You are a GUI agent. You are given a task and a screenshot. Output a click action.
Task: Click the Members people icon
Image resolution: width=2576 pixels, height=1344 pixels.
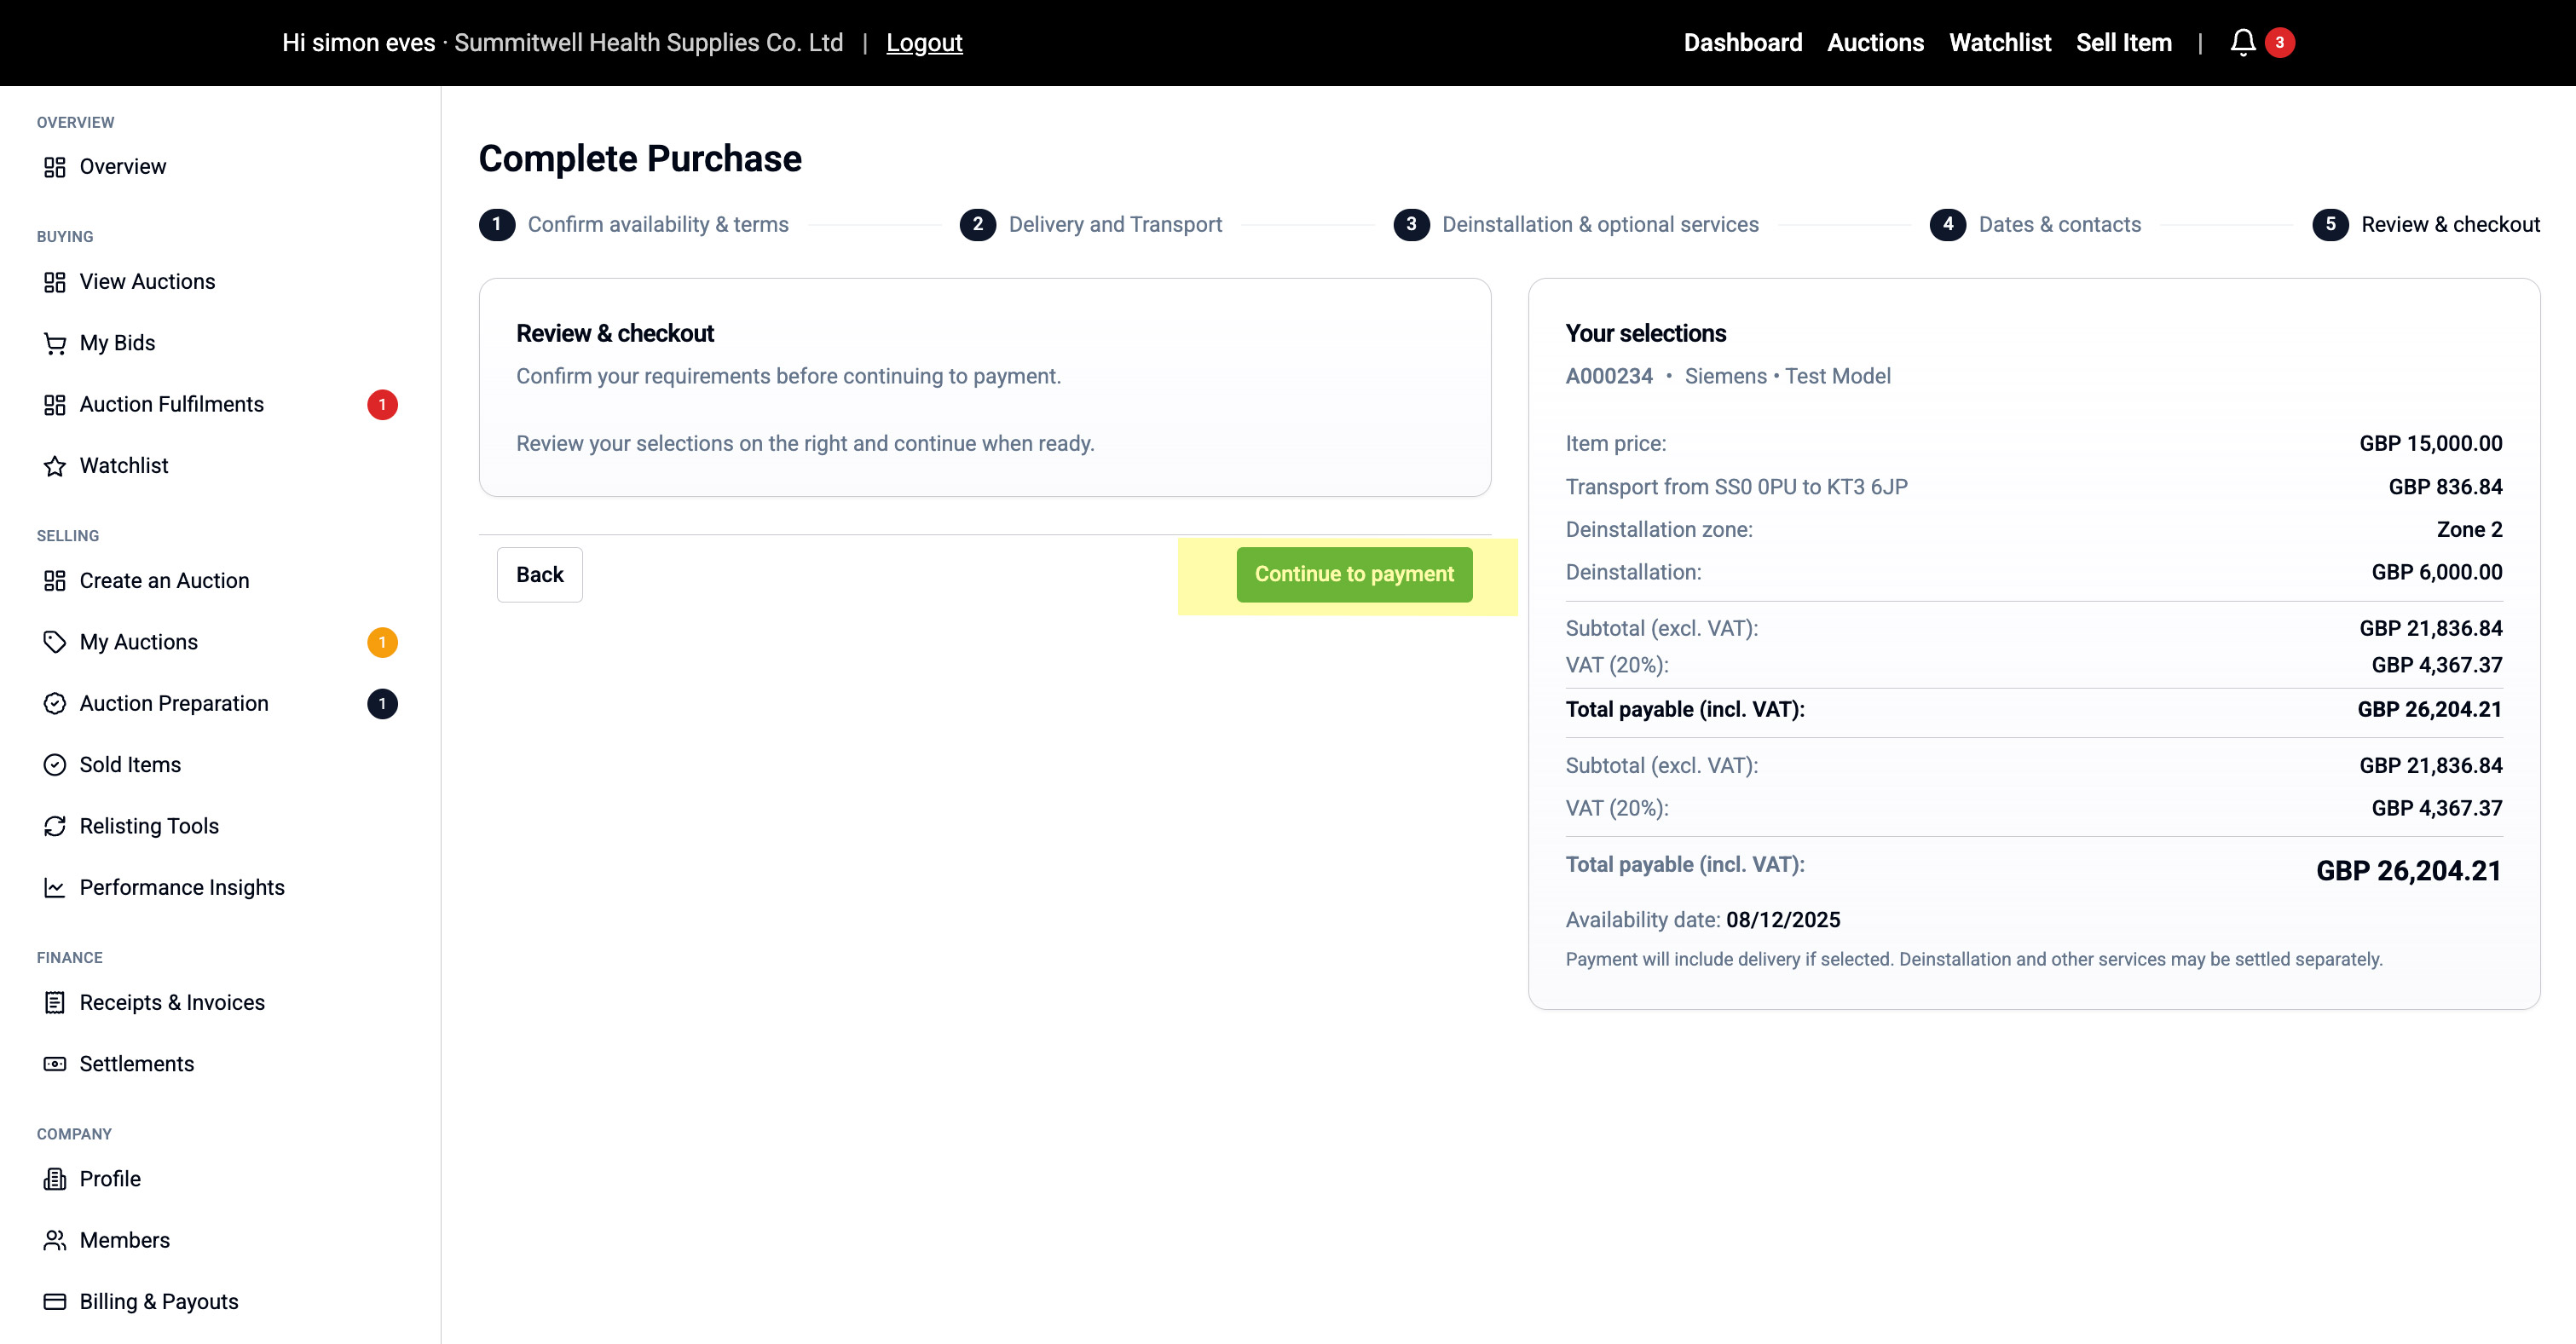click(55, 1240)
